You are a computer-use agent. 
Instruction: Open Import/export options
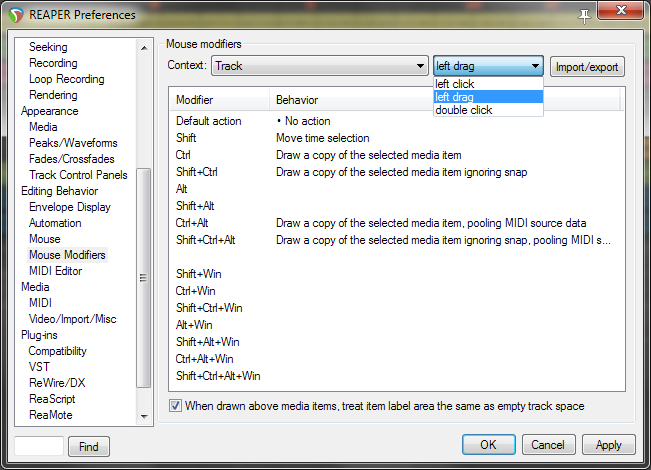coord(587,67)
